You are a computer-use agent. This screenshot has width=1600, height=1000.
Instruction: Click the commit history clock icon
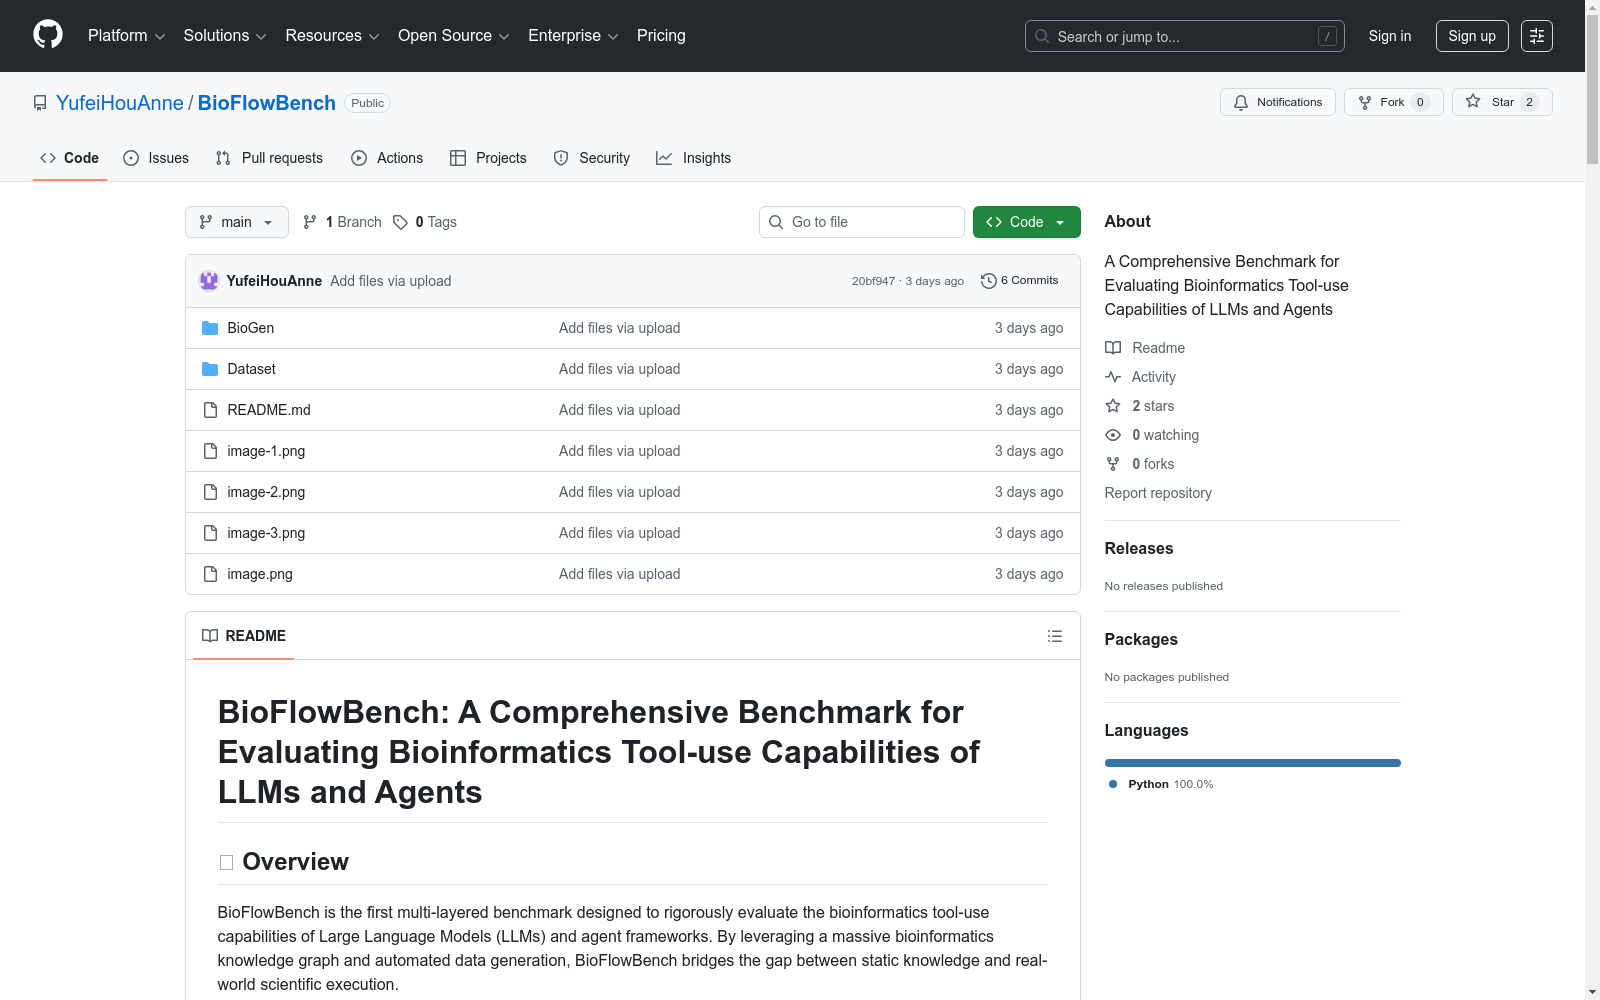coord(989,281)
